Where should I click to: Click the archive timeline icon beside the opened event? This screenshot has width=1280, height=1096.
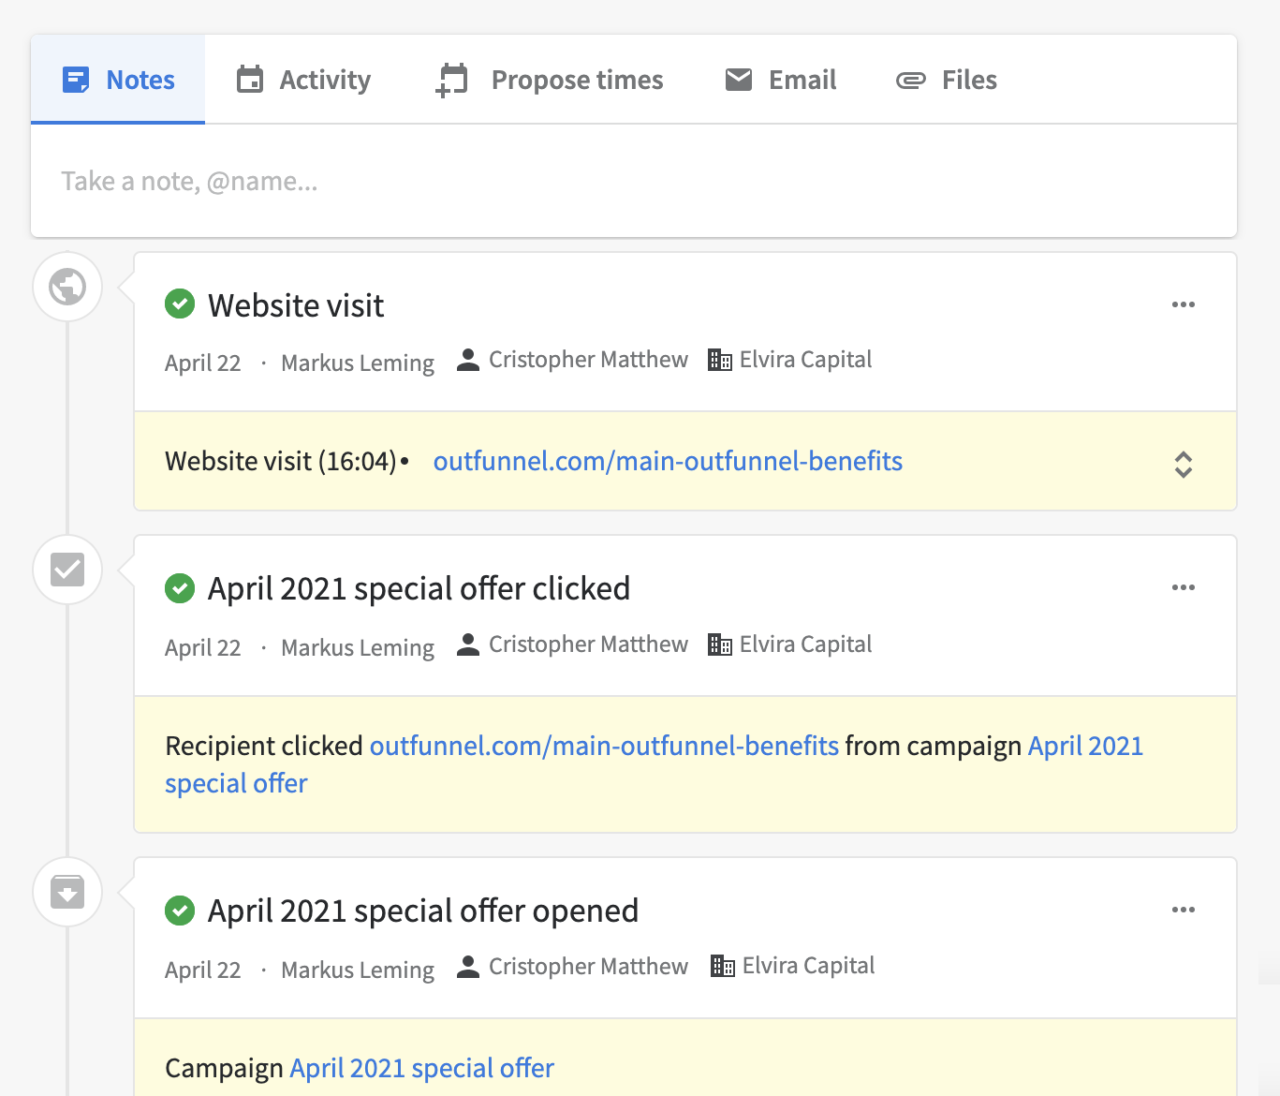coord(67,891)
